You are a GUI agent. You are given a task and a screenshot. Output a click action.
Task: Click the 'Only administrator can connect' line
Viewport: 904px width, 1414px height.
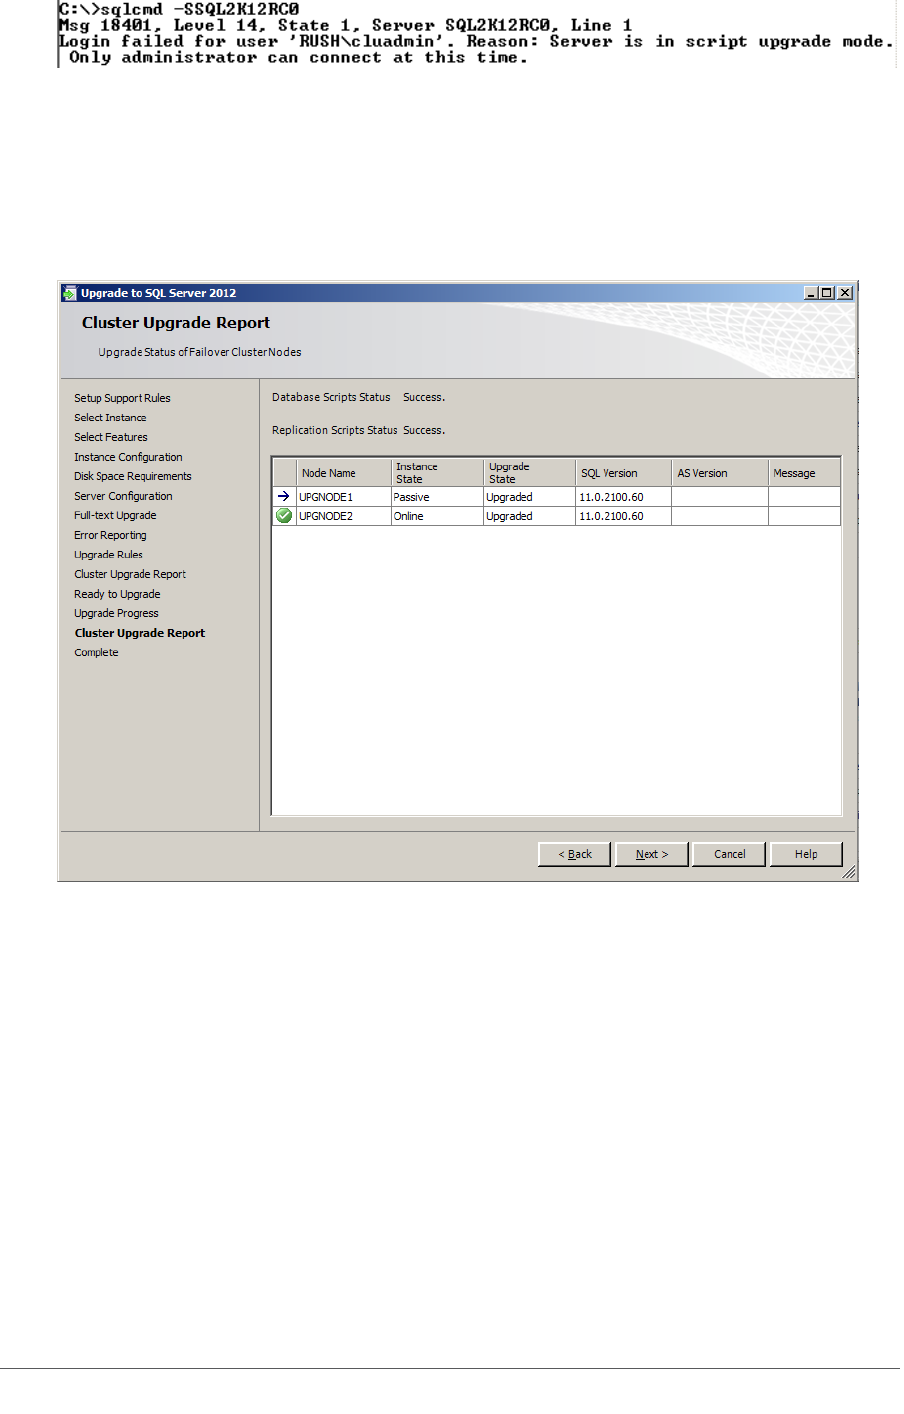point(298,57)
